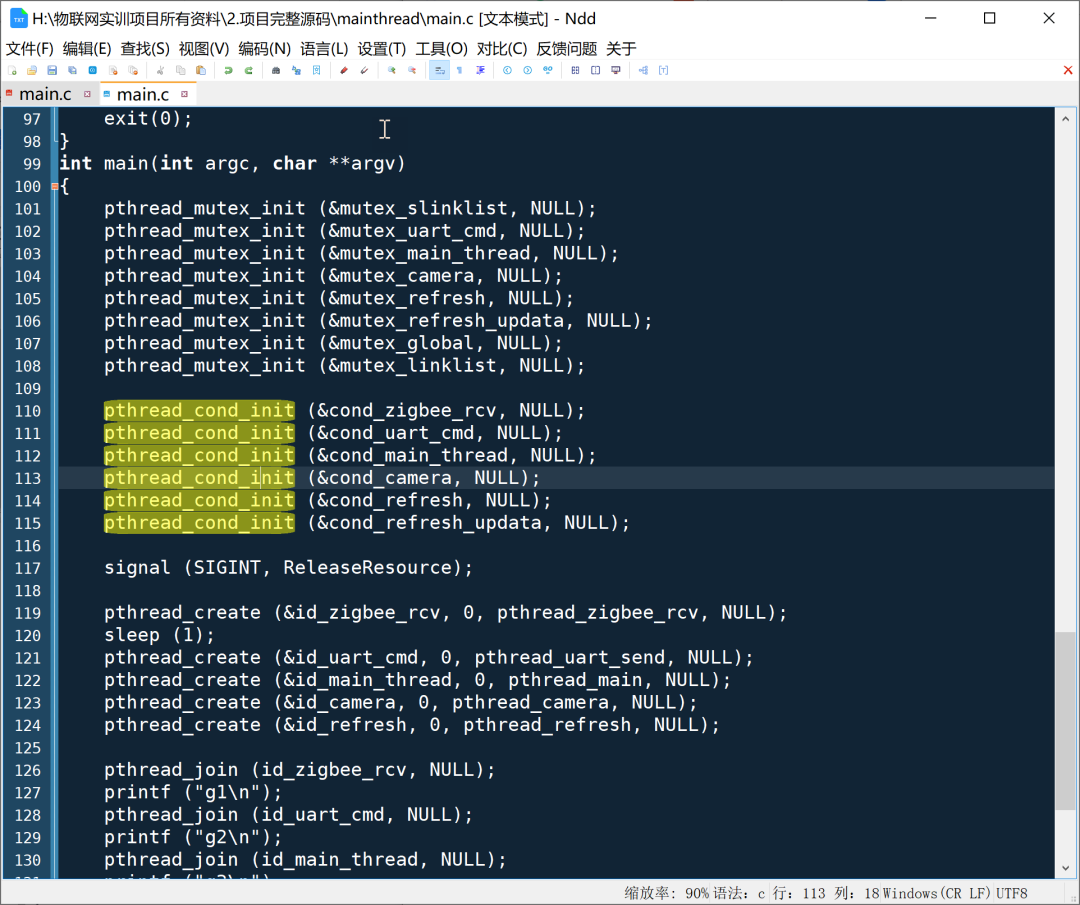This screenshot has width=1080, height=905.
Task: Create a new file
Action: tap(13, 70)
